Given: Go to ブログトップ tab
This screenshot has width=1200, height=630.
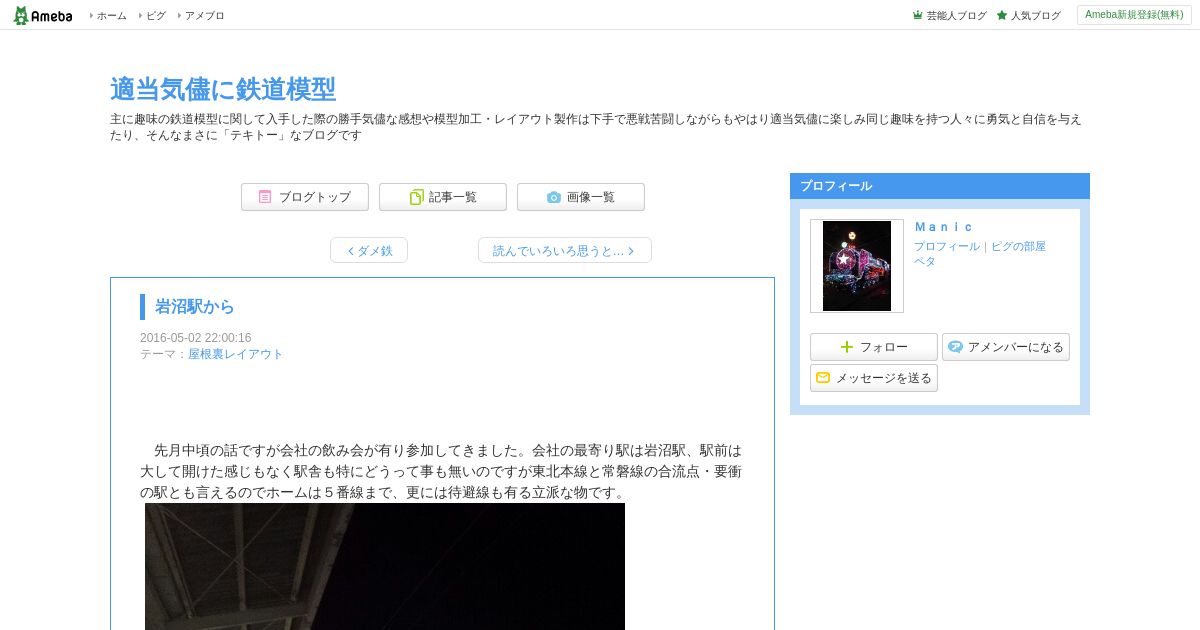Looking at the screenshot, I should point(305,197).
